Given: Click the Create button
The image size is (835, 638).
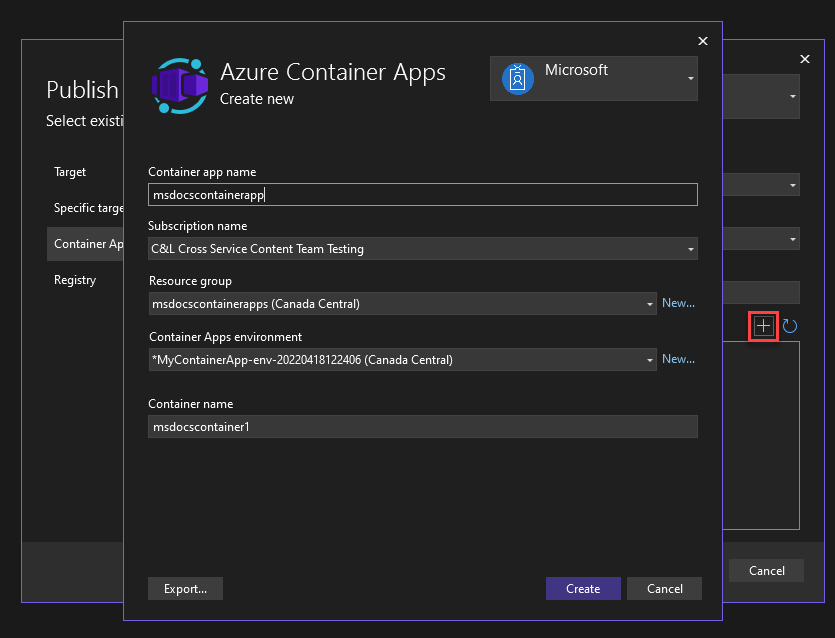Looking at the screenshot, I should coord(583,589).
